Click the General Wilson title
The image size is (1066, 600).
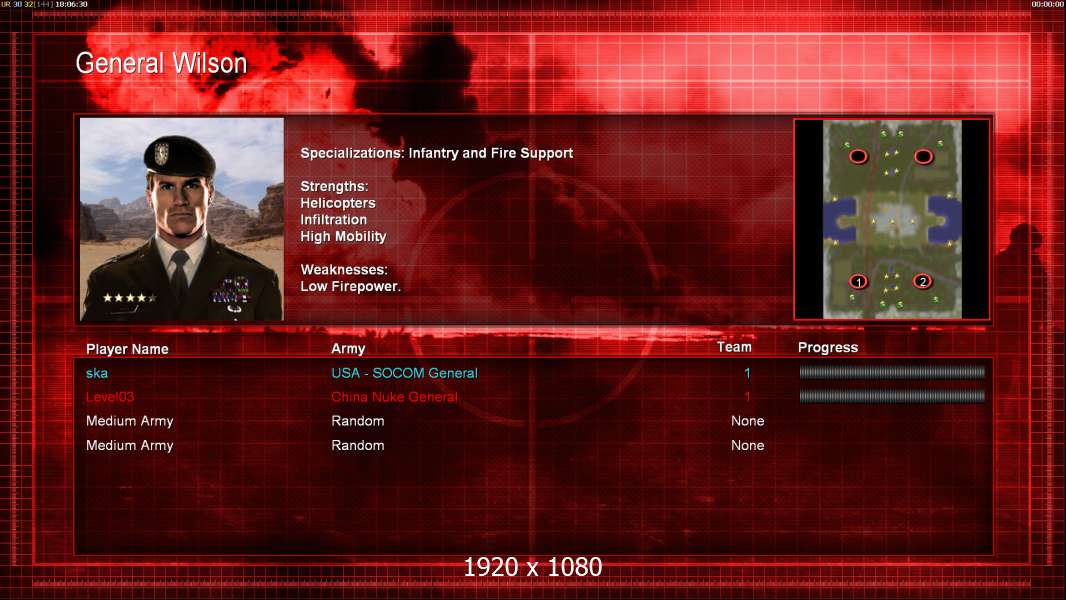161,63
